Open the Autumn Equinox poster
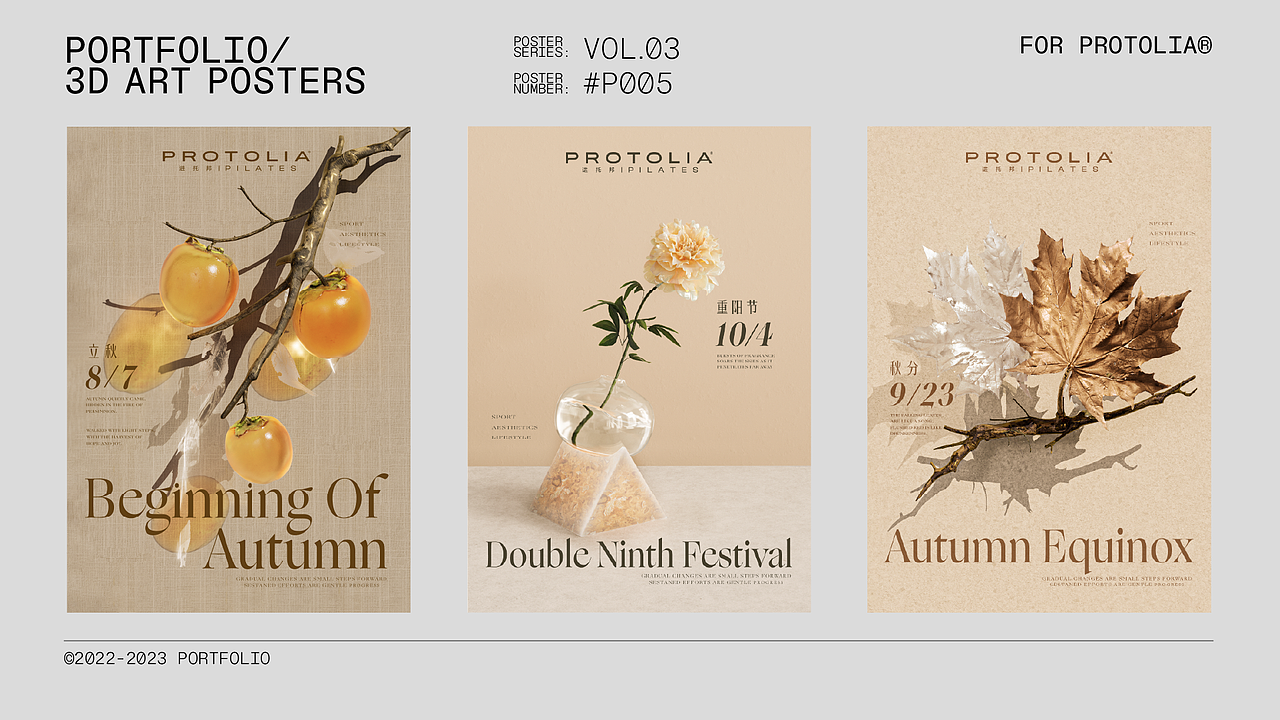The height and width of the screenshot is (720, 1280). coord(1039,369)
